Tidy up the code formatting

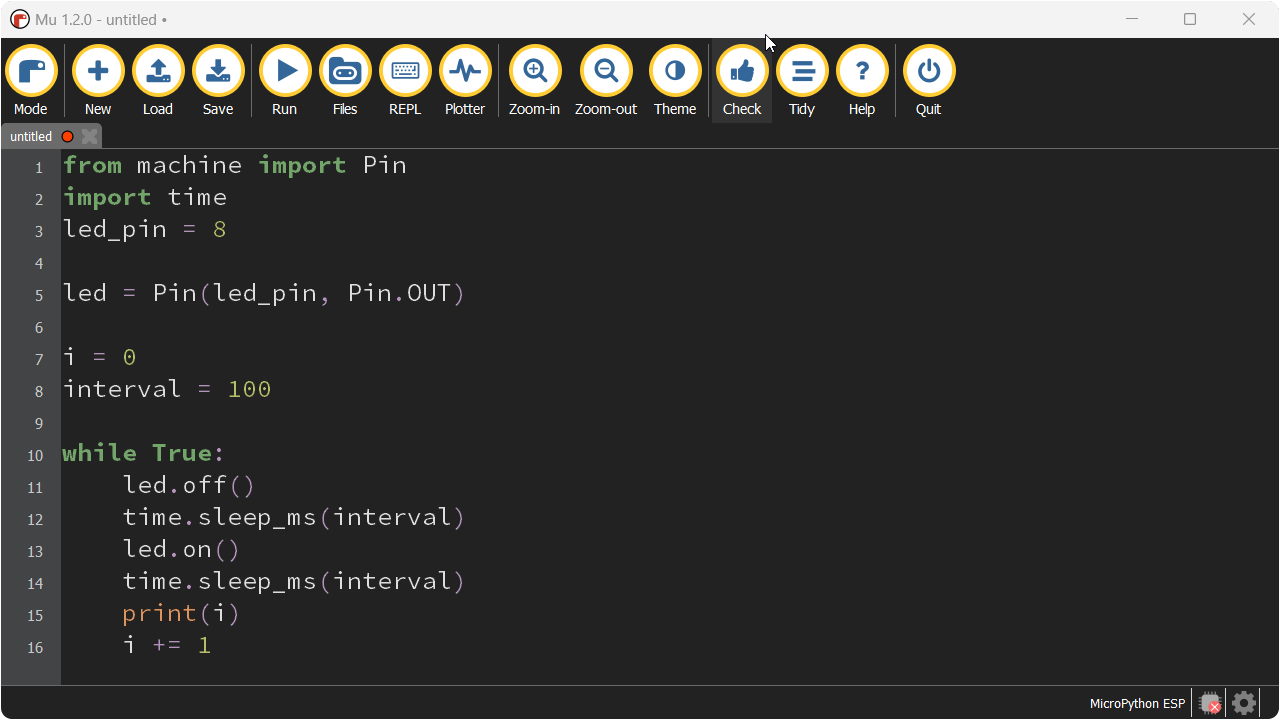[x=801, y=80]
